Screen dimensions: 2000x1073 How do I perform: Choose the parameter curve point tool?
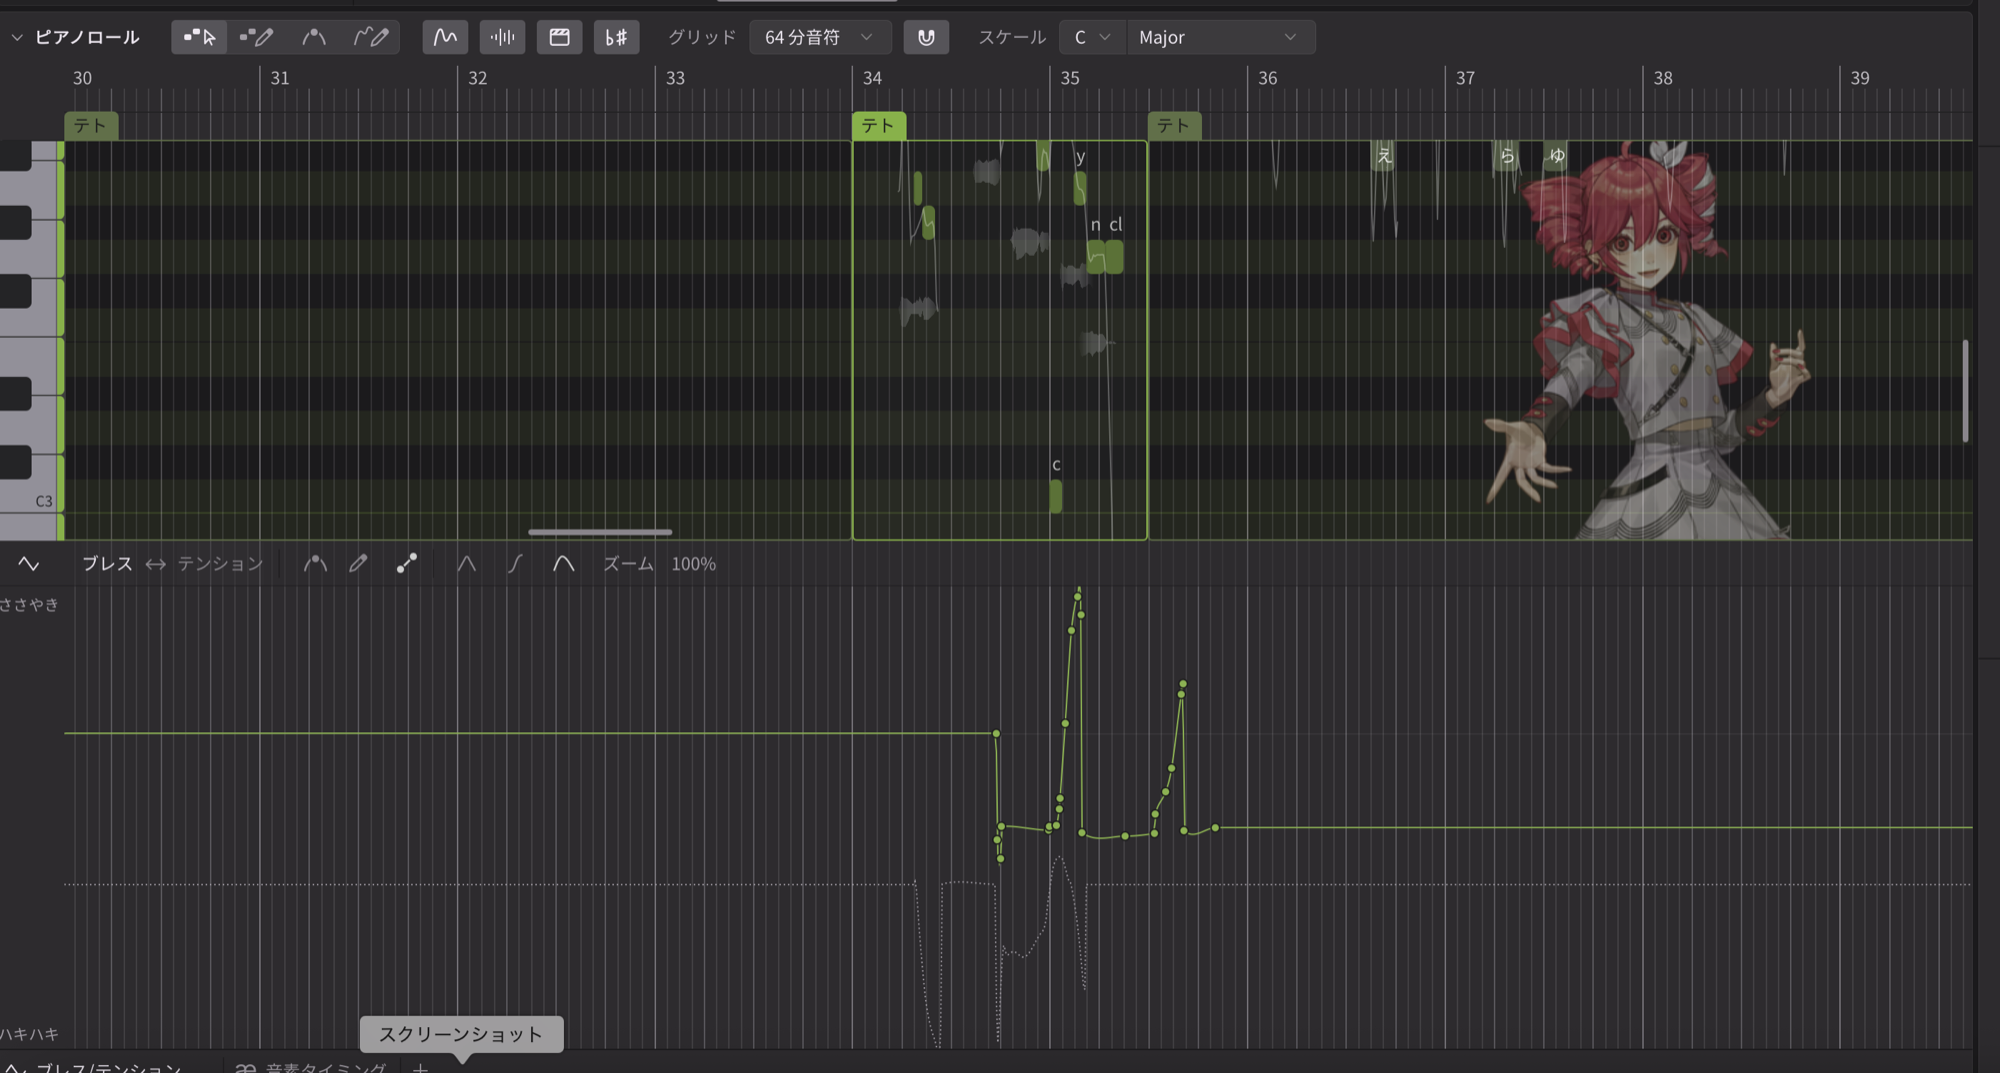click(x=315, y=564)
